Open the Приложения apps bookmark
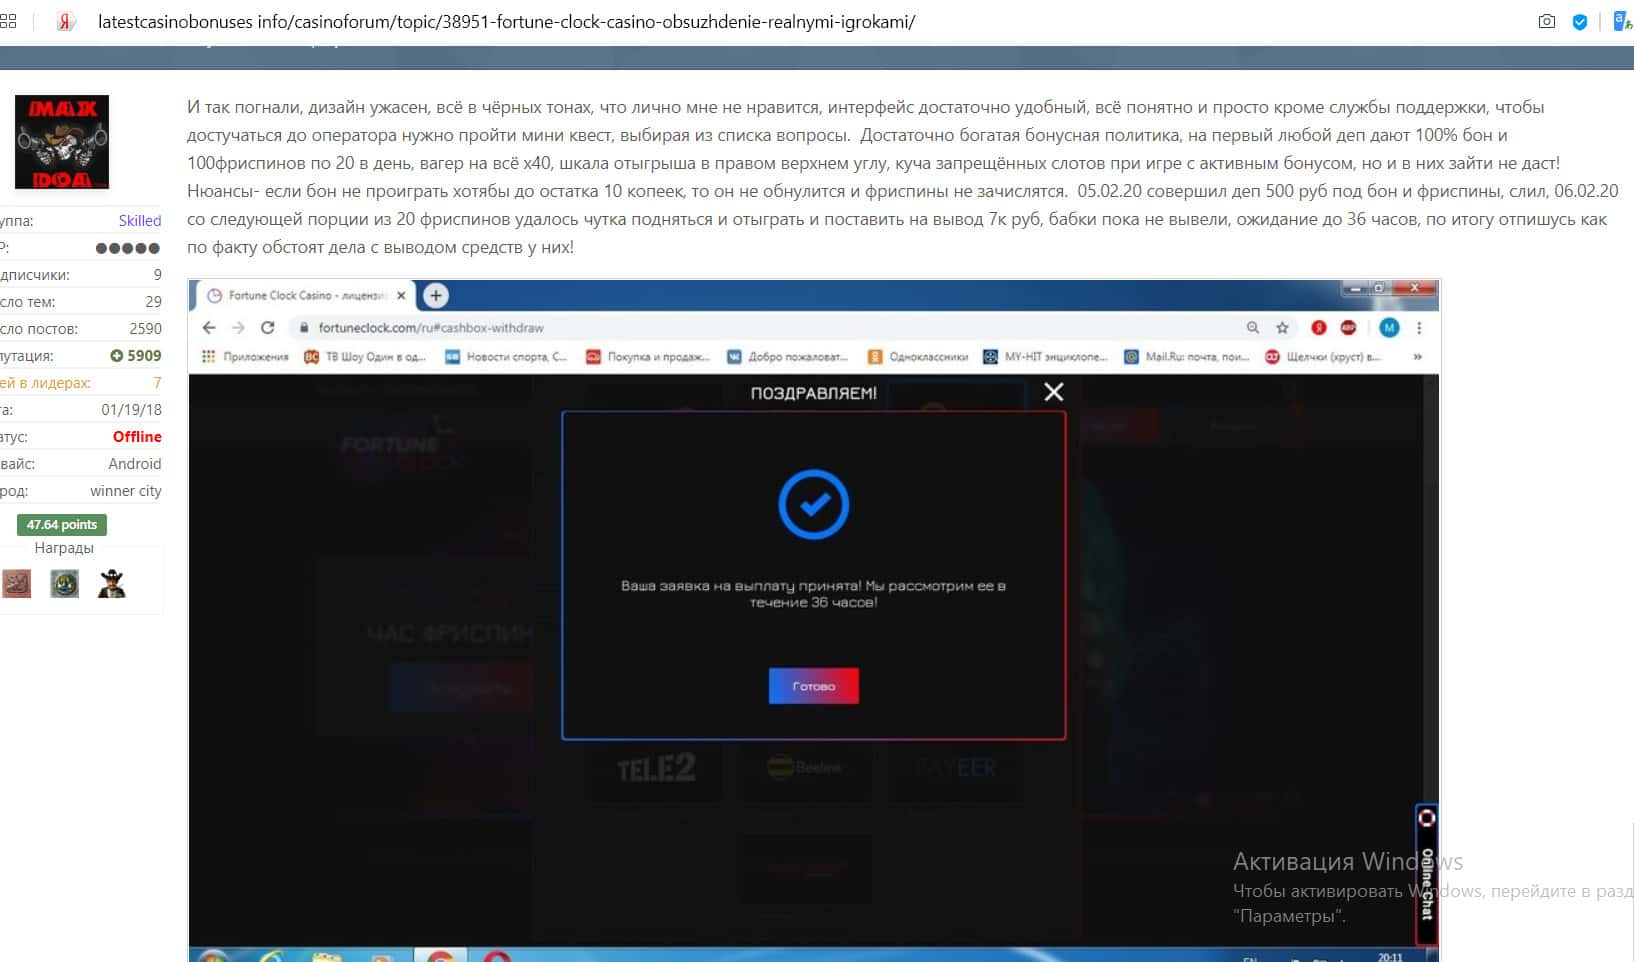1634x962 pixels. tap(245, 356)
